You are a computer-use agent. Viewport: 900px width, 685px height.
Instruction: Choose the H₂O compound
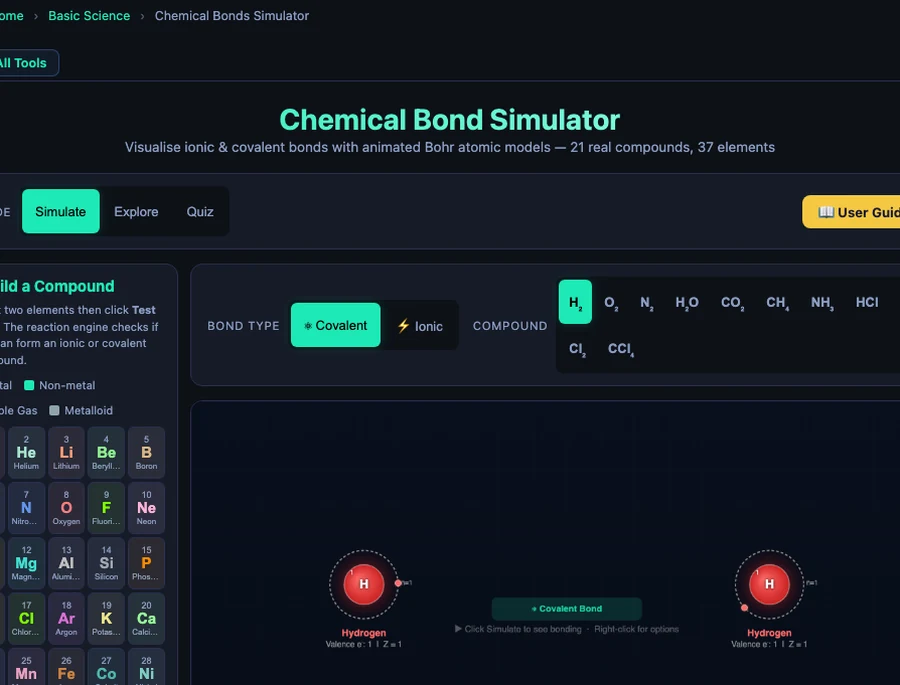(687, 302)
